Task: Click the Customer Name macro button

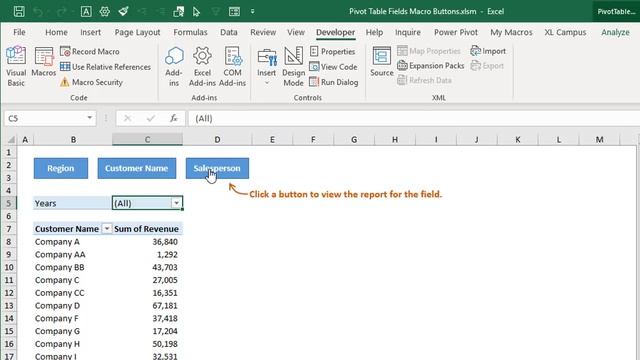Action: (x=137, y=168)
